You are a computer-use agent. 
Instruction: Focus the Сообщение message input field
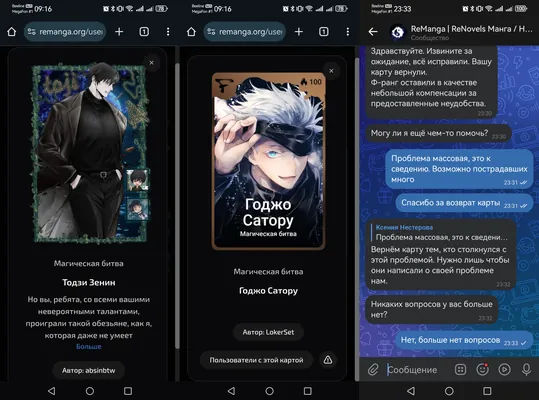click(417, 369)
